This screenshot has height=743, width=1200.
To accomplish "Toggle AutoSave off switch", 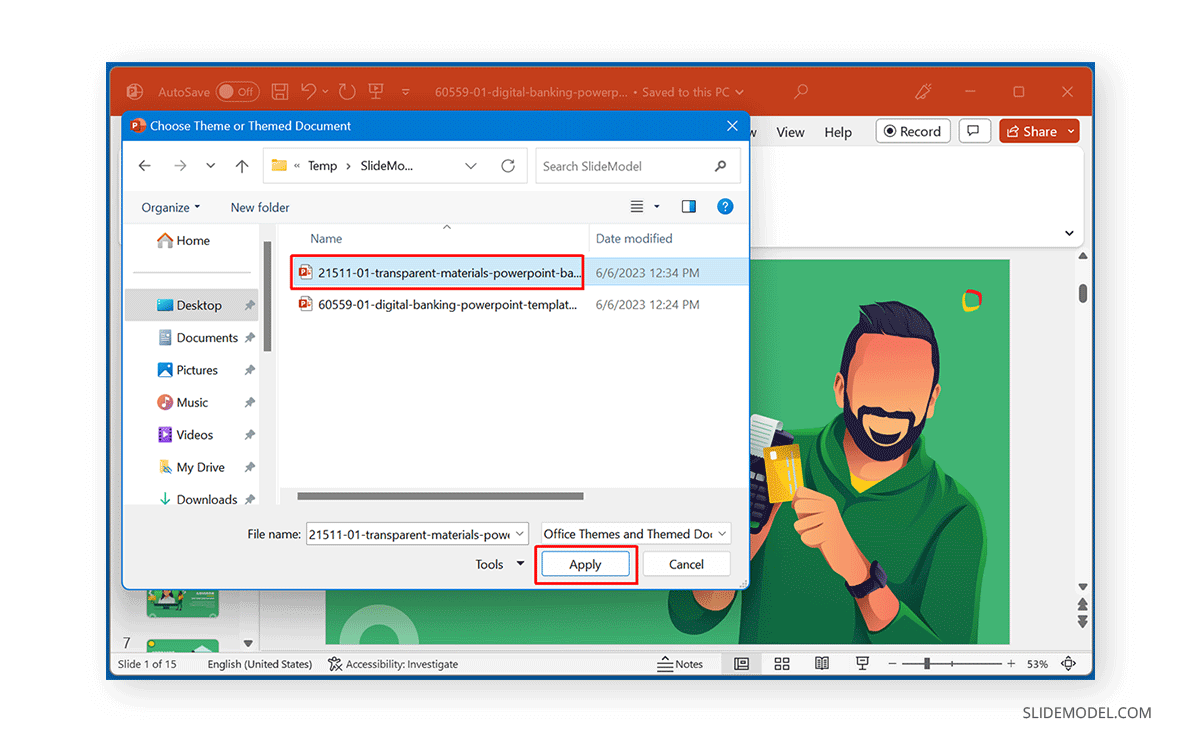I will (237, 91).
